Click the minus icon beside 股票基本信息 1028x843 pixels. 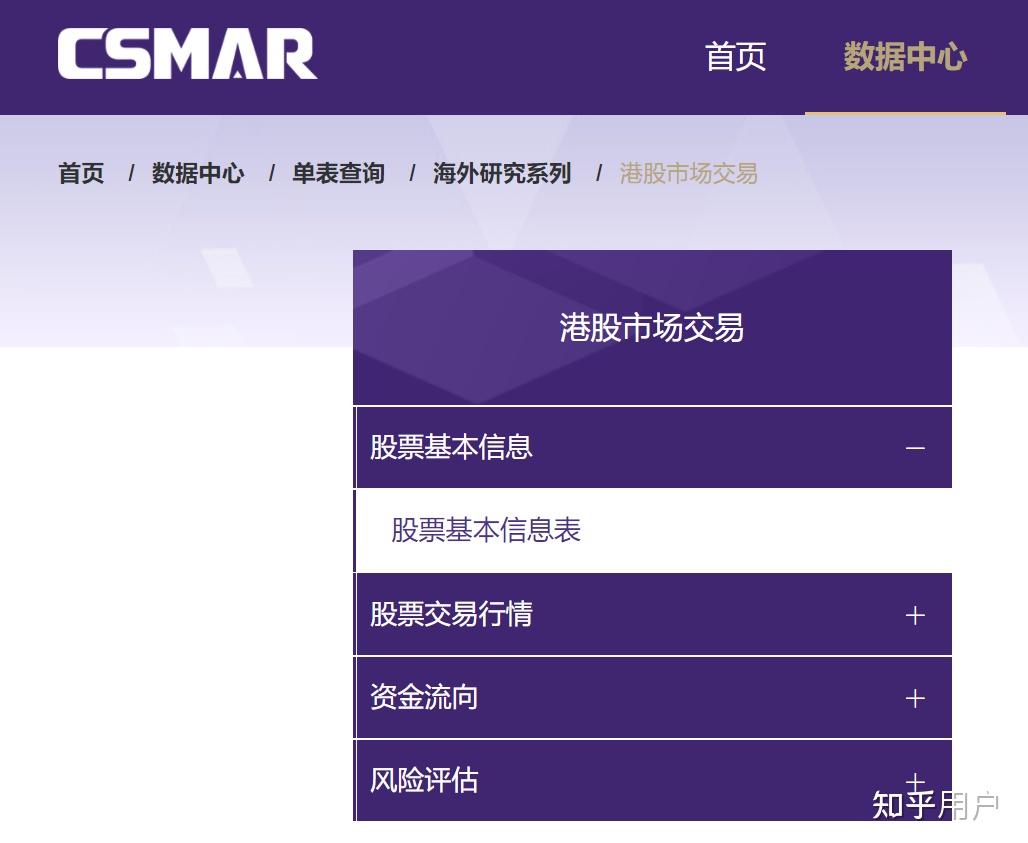914,448
